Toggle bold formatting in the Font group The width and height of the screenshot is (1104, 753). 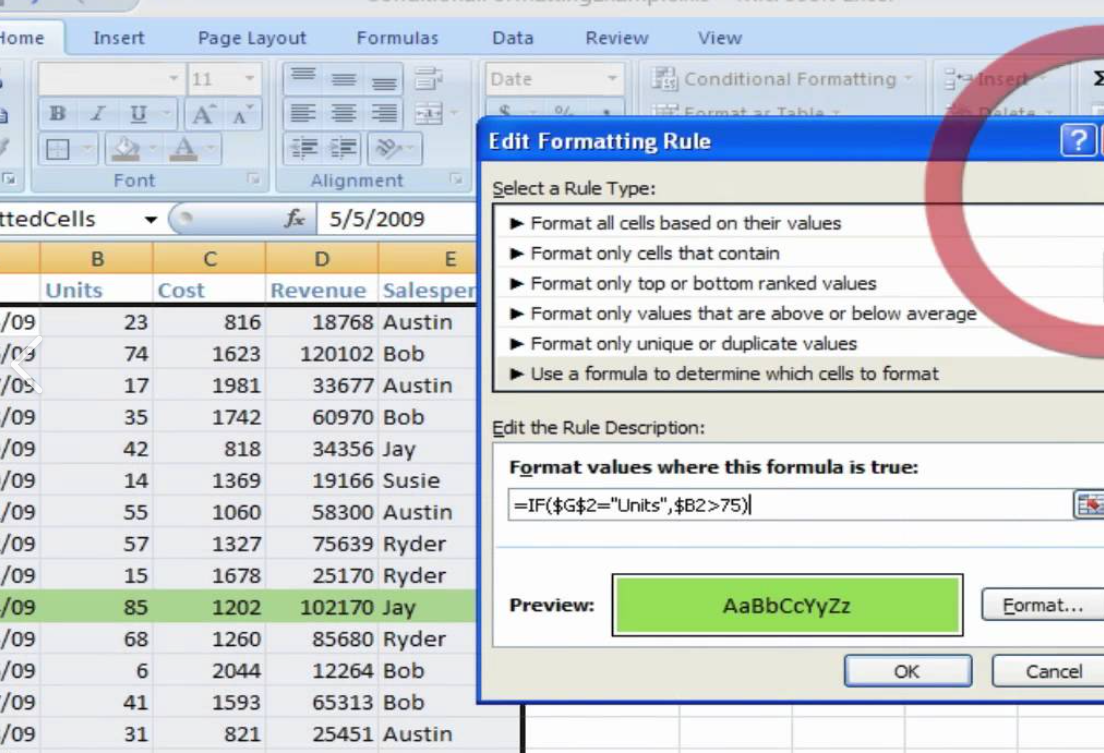(58, 112)
